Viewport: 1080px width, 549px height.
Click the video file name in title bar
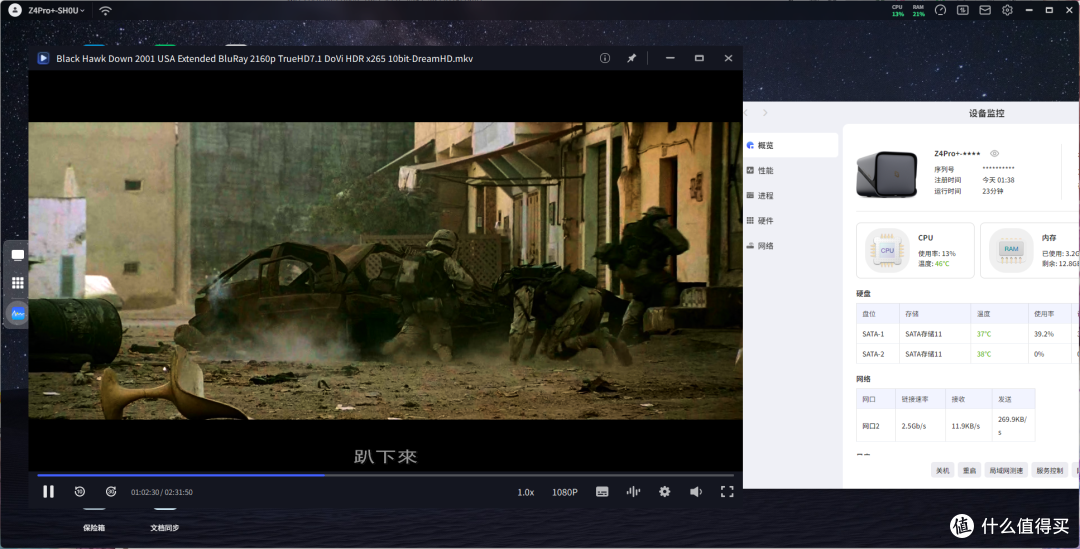(x=264, y=59)
